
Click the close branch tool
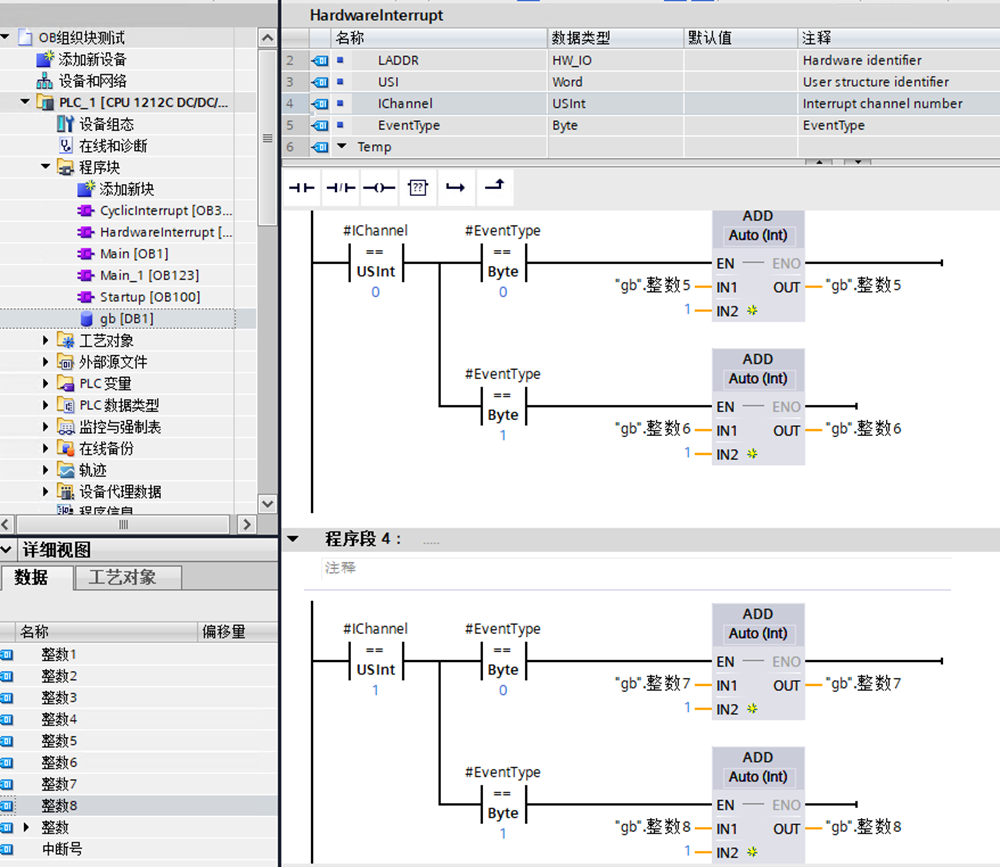coord(494,186)
